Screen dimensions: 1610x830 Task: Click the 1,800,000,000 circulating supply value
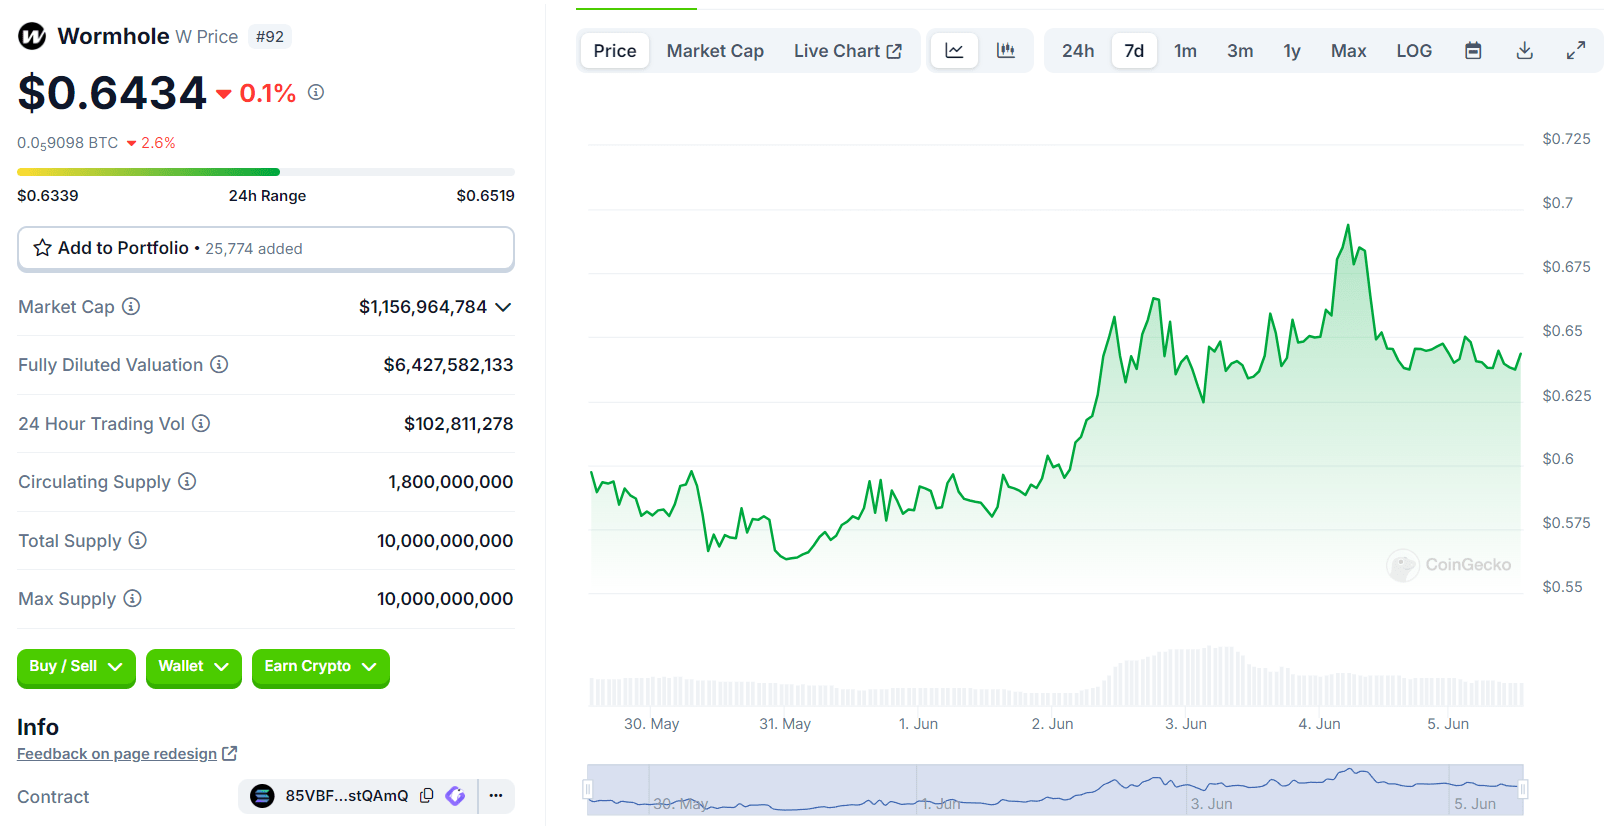coord(451,482)
